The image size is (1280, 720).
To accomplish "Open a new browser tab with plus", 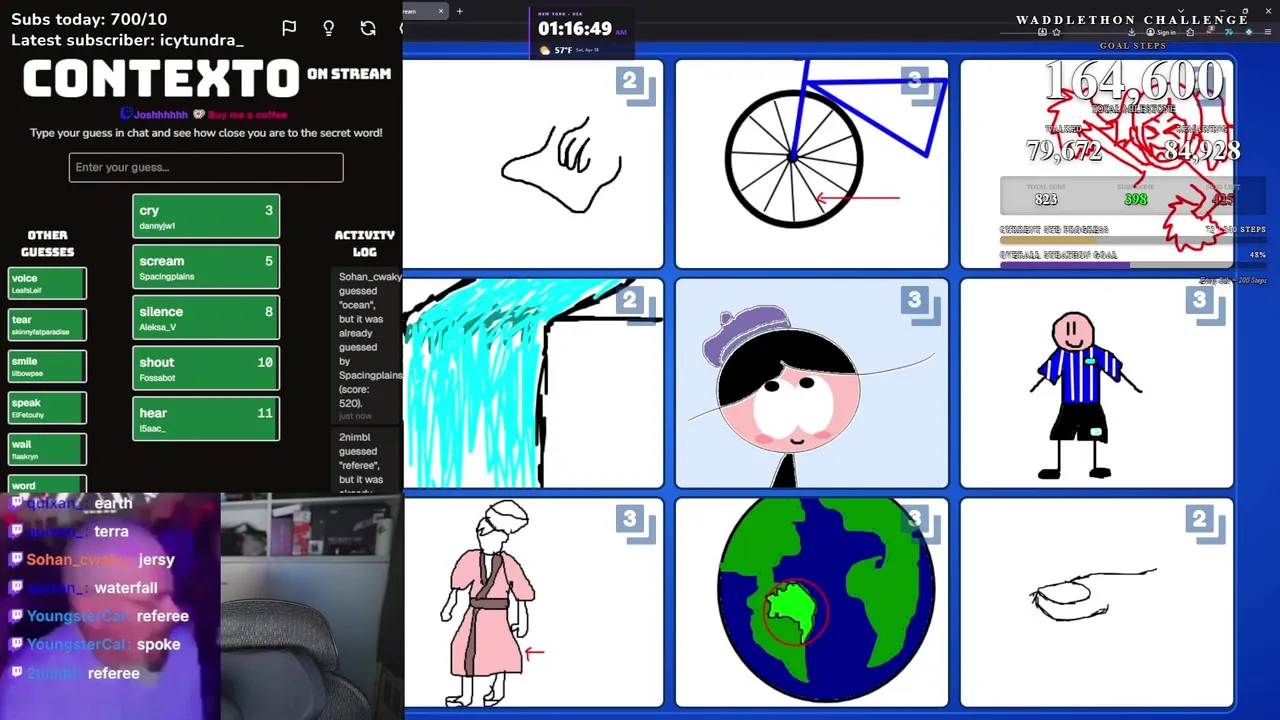I will coord(459,11).
